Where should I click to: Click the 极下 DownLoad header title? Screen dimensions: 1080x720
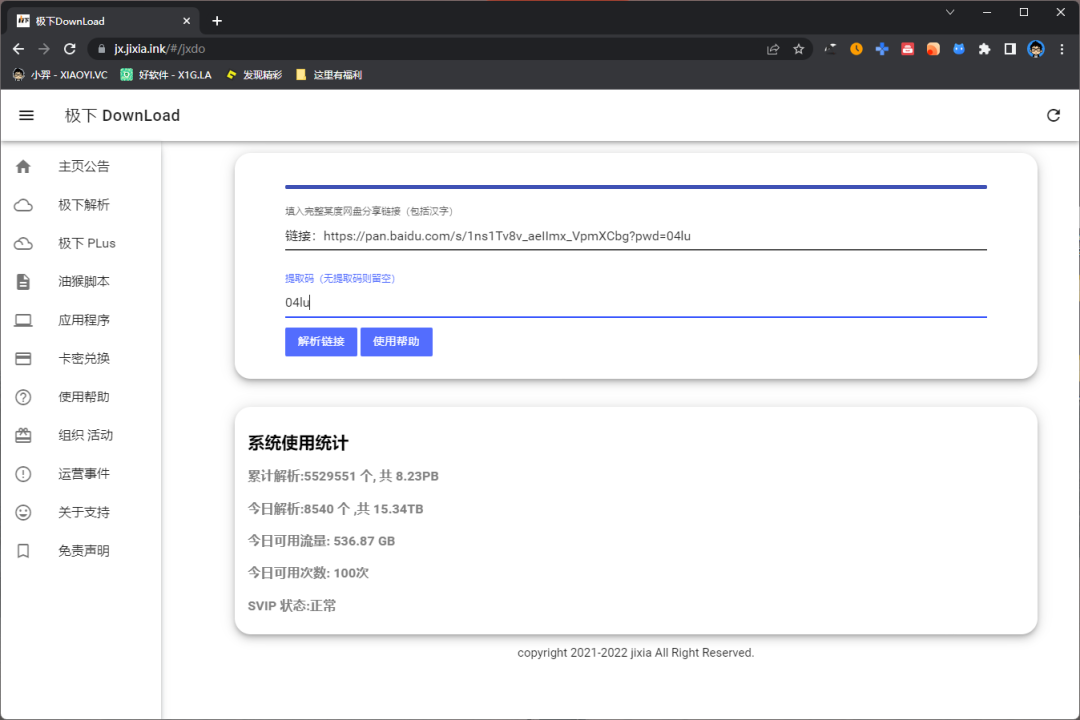tap(123, 115)
